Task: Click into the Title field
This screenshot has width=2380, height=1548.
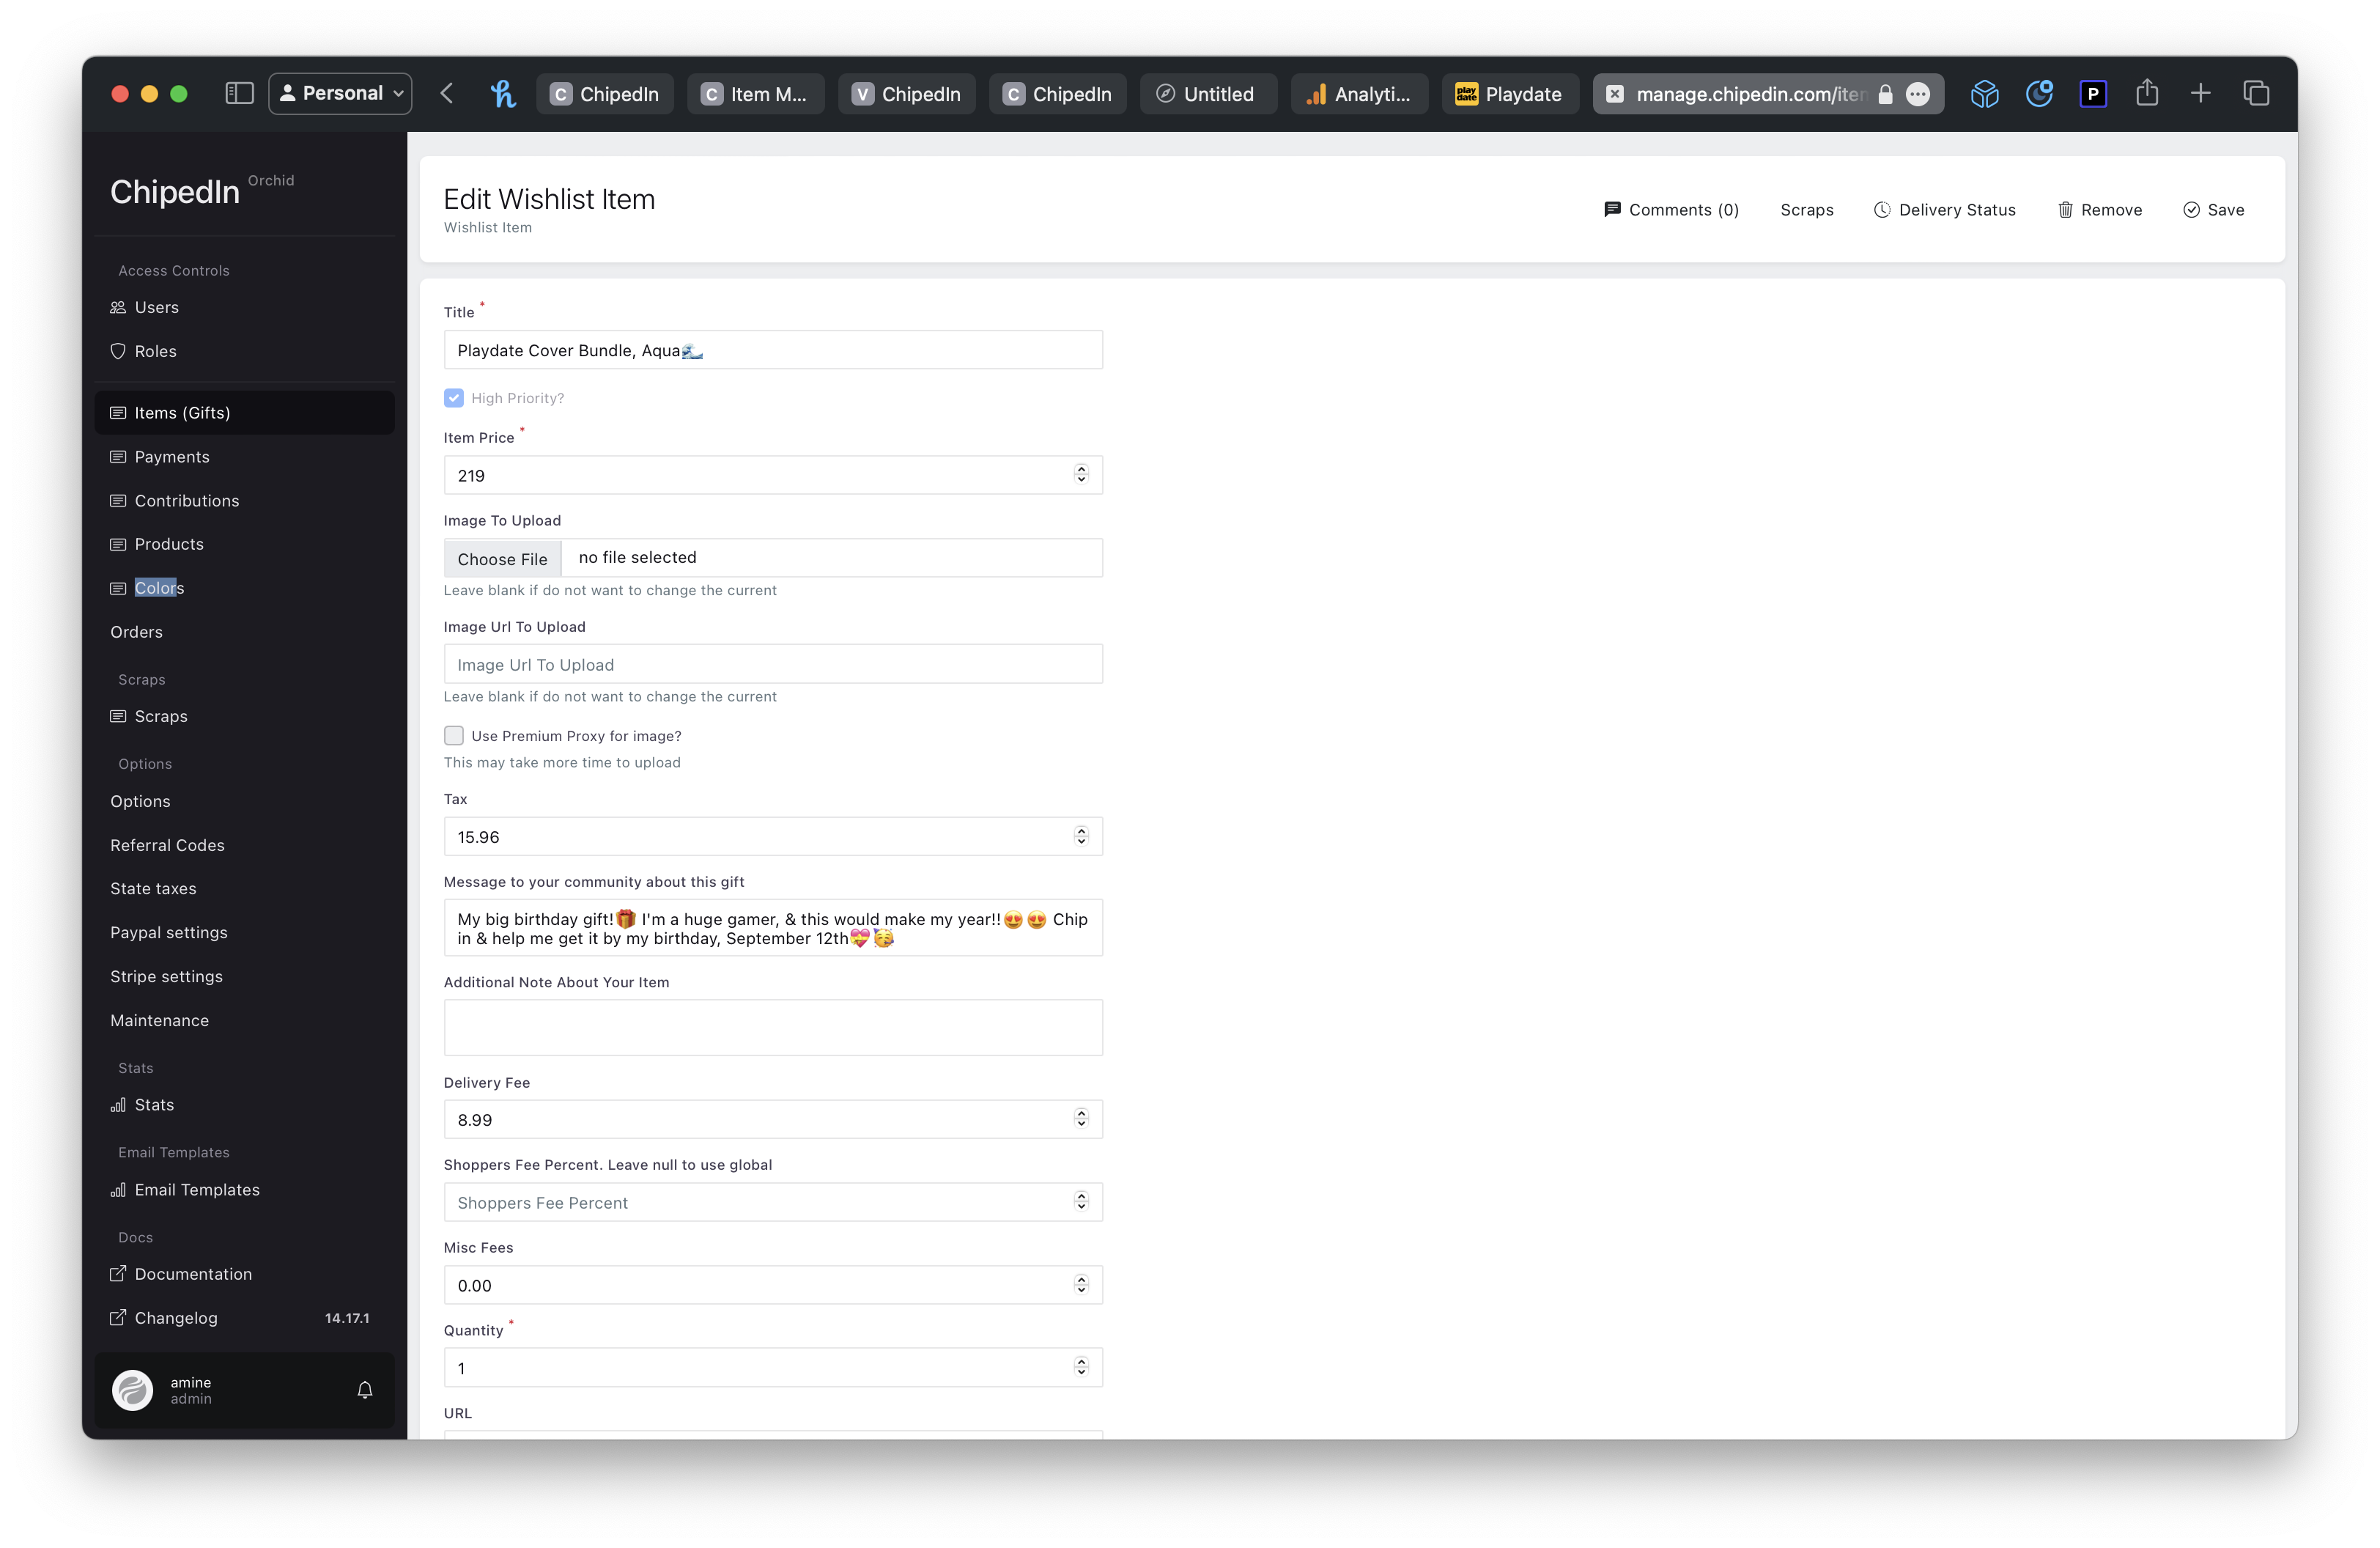Action: (x=773, y=350)
